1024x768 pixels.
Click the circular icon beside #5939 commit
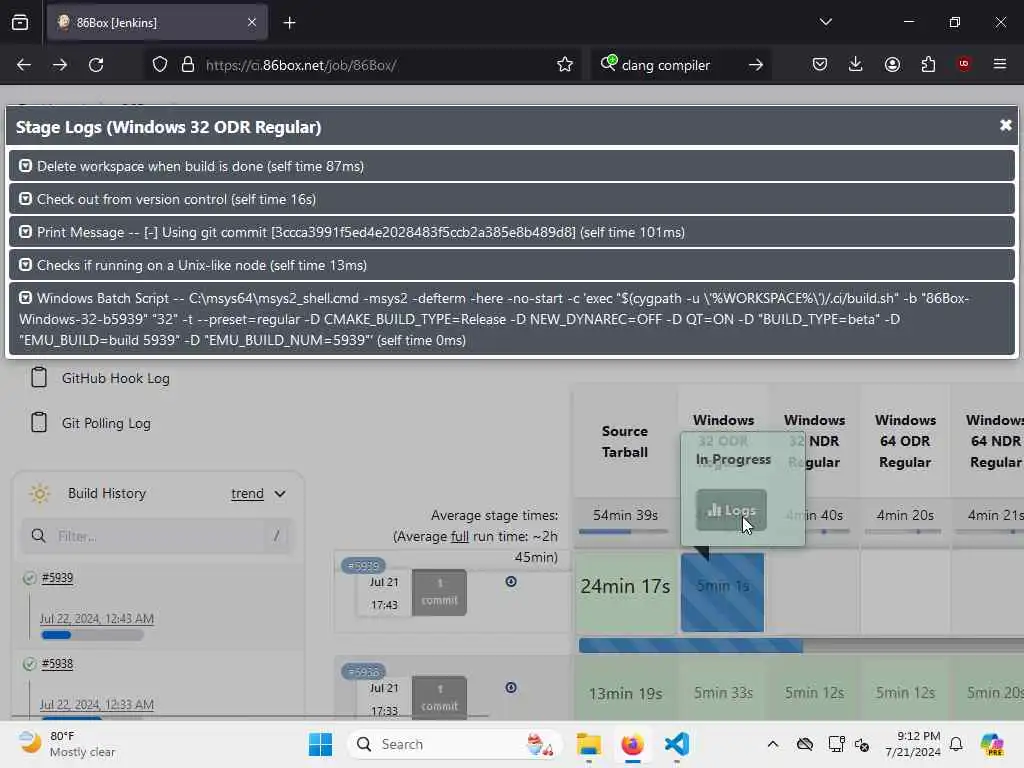click(511, 581)
